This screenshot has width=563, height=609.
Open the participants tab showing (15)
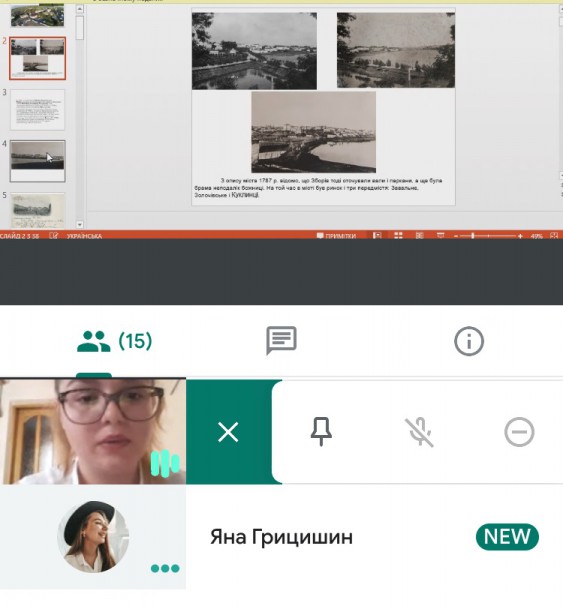[115, 341]
